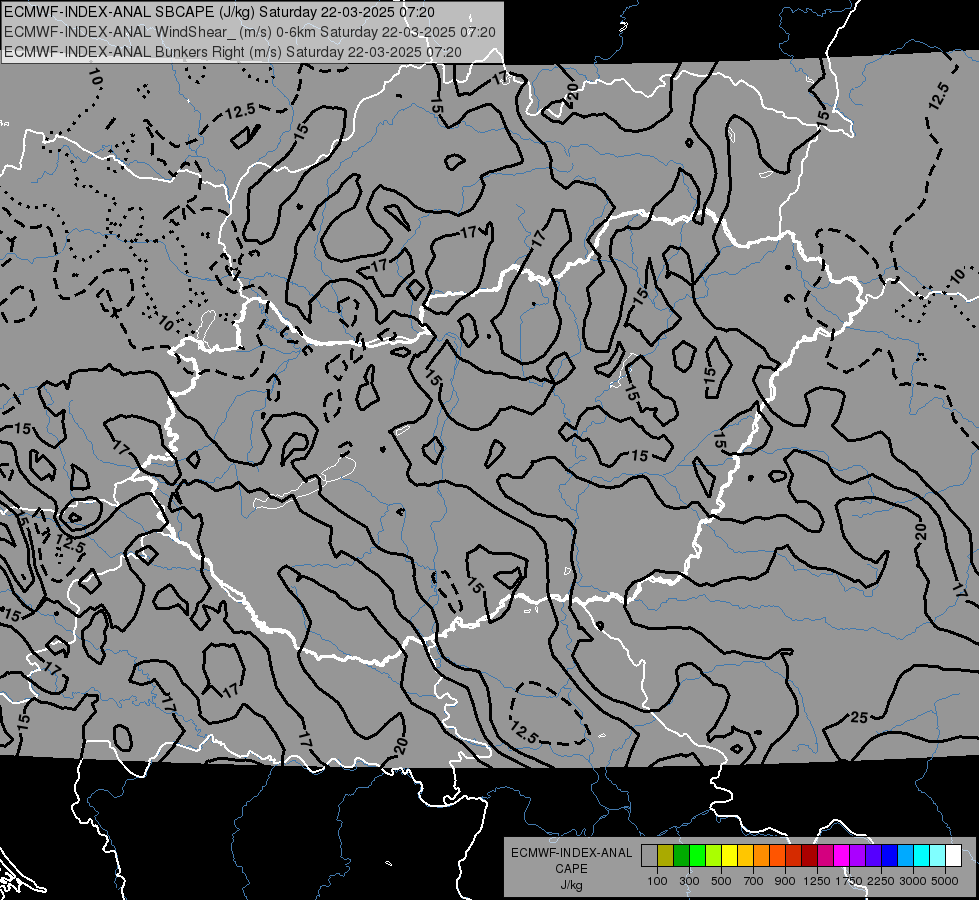Click the Bunkers Right title line
979x900 pixels.
pos(233,52)
